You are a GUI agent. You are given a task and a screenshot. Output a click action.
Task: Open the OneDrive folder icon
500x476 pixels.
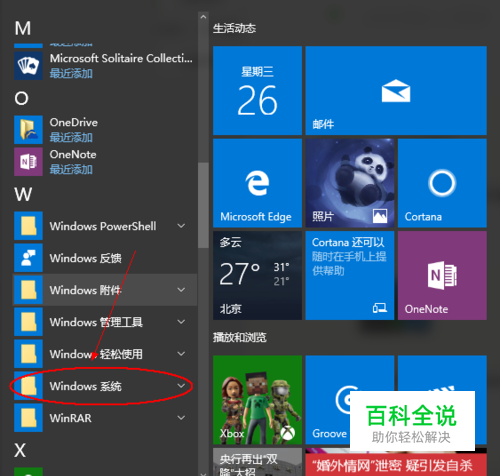click(x=28, y=129)
